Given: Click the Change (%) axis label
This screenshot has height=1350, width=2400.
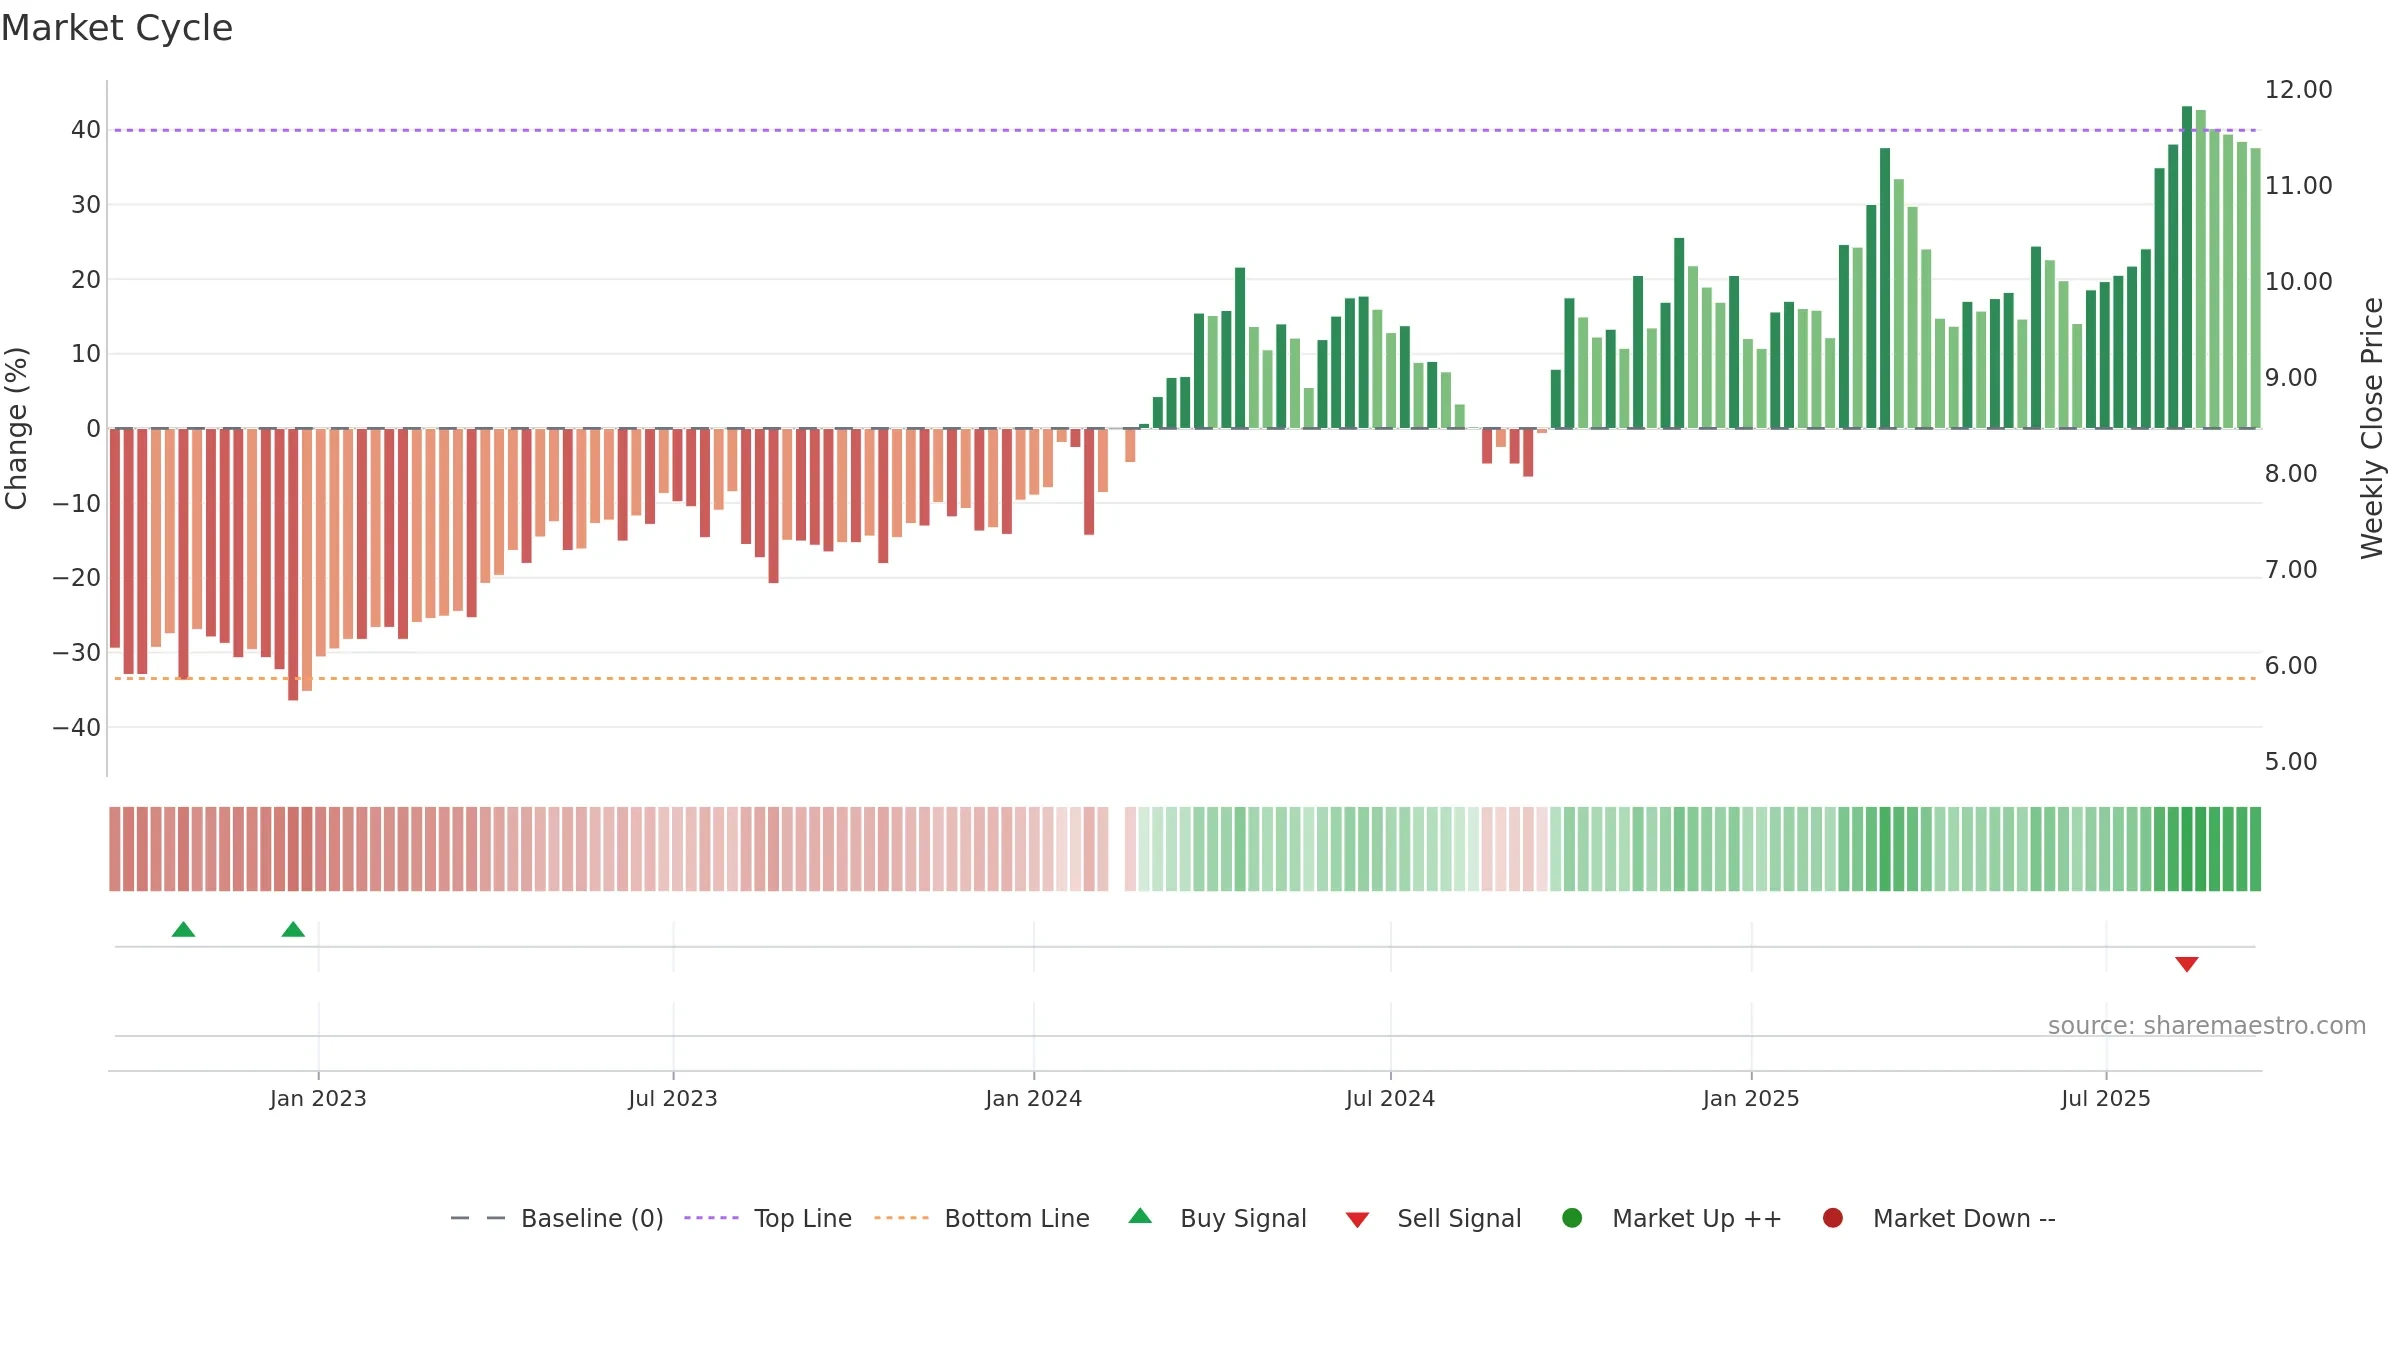Looking at the screenshot, I should (16, 428).
